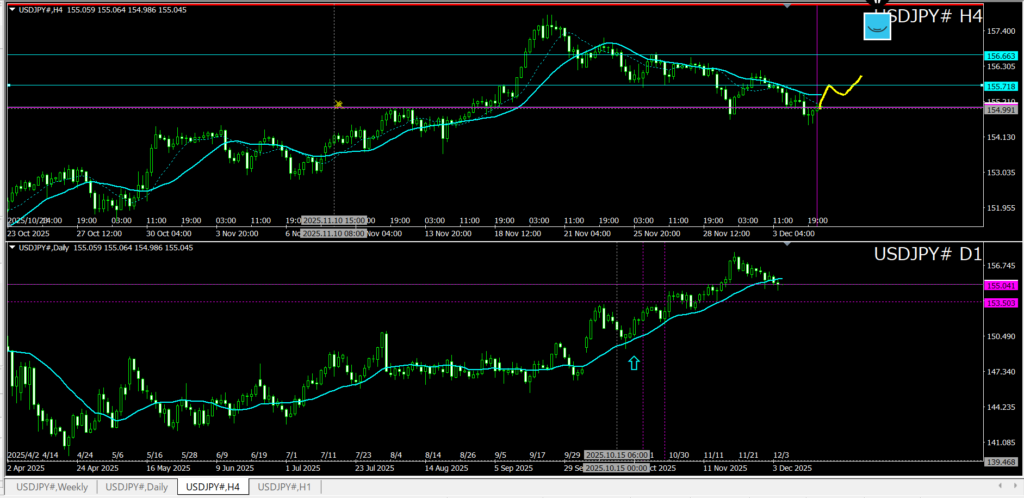
Task: Go to the USDJPY#,H1 tab
Action: [x=288, y=487]
